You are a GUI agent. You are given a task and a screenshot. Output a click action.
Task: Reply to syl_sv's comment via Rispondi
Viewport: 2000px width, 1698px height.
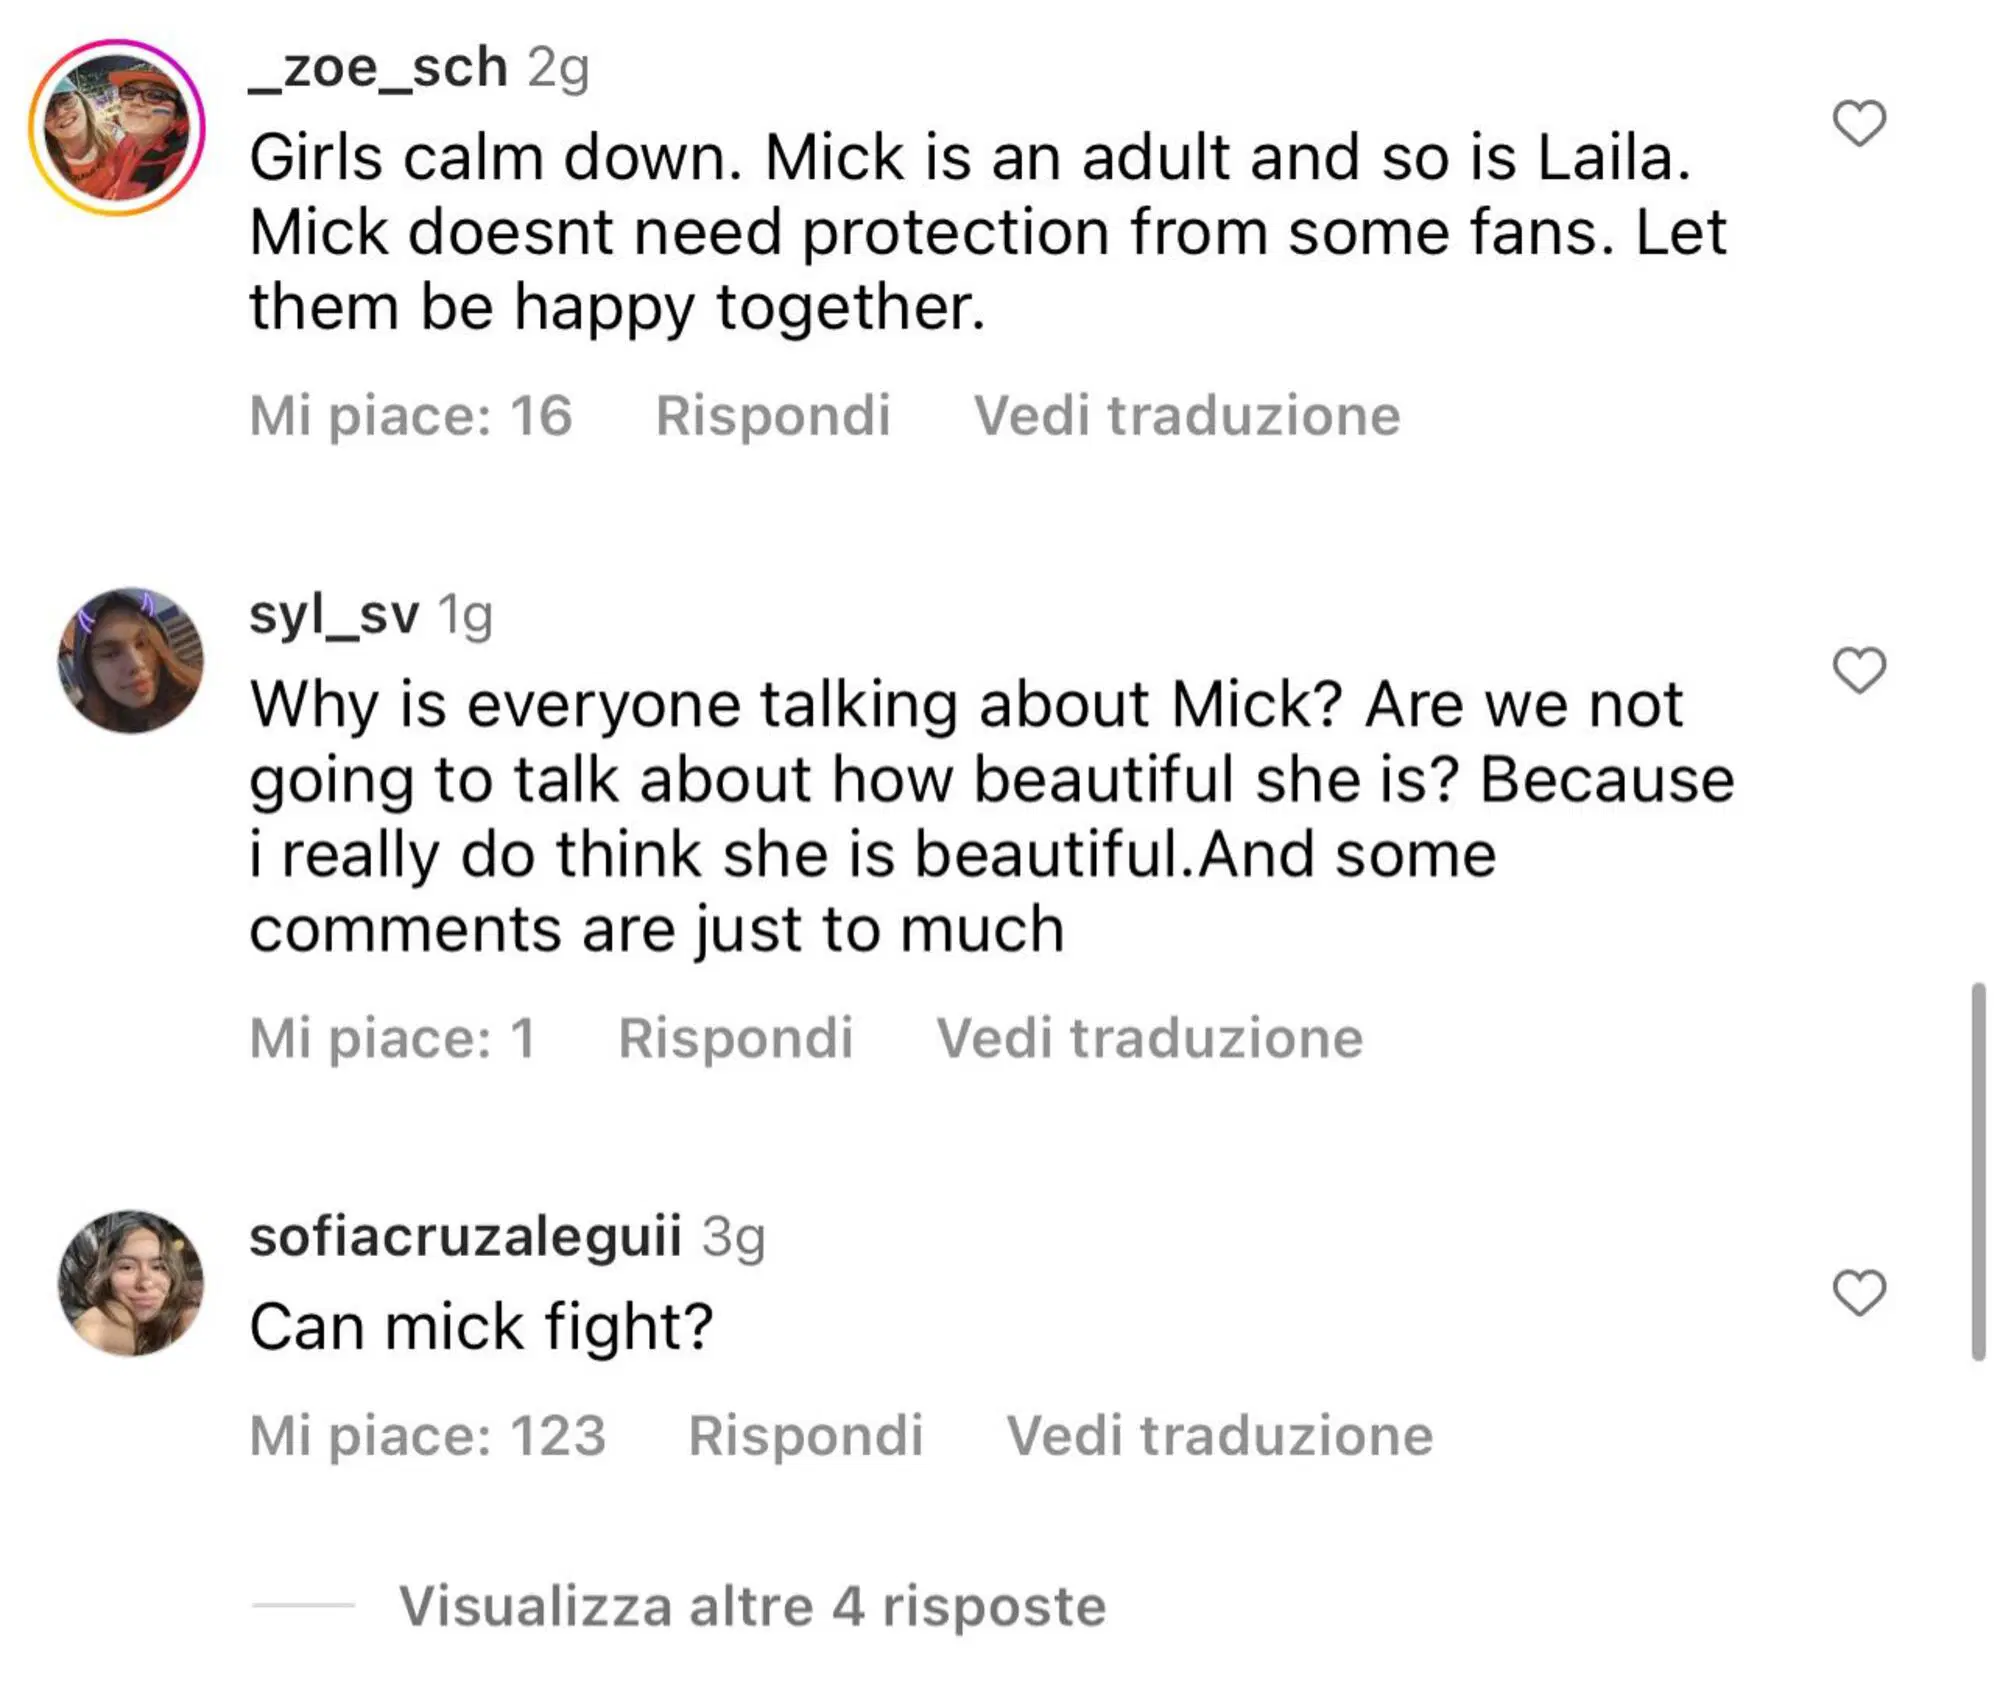pos(735,1038)
